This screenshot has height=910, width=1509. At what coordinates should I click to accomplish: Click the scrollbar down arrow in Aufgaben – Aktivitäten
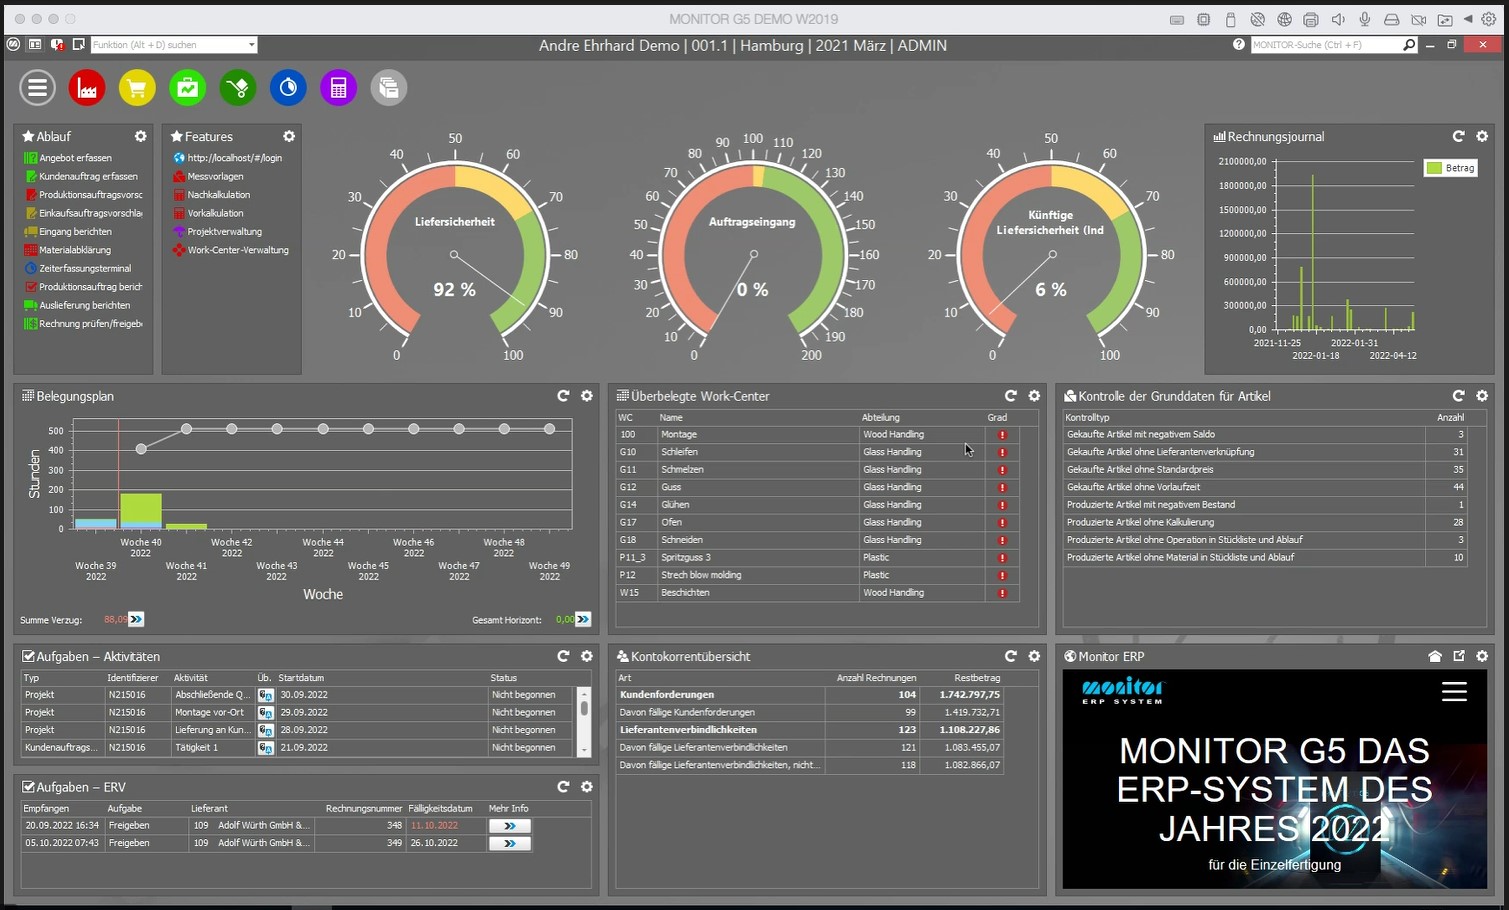coord(584,749)
